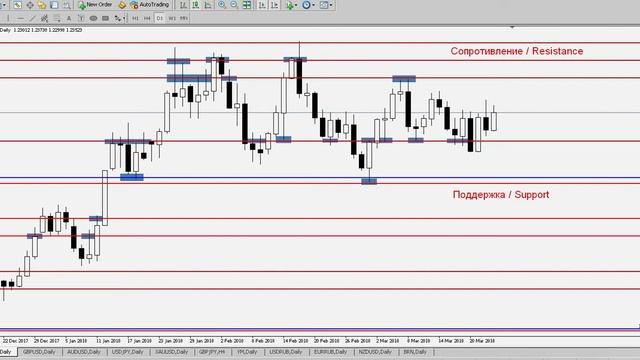
Task: Select the Fibonacci retracement tool
Action: pyautogui.click(x=56, y=18)
